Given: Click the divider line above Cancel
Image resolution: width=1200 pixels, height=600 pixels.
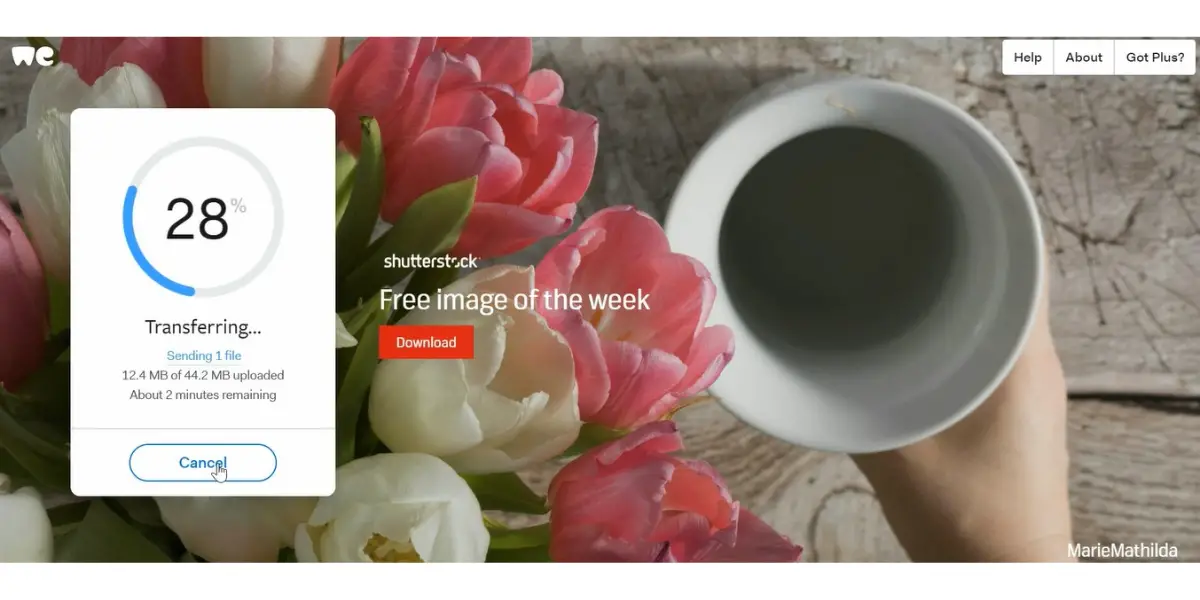Looking at the screenshot, I should [x=203, y=428].
